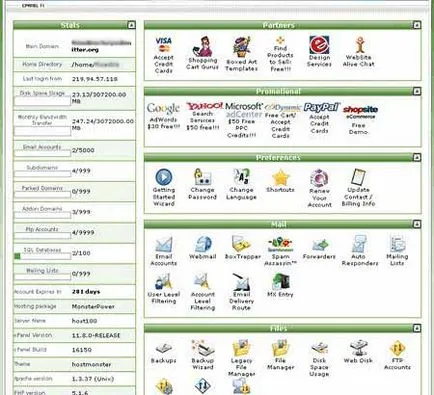434x395 pixels.
Task: Launch the Getting Started Wizard
Action: [x=164, y=177]
